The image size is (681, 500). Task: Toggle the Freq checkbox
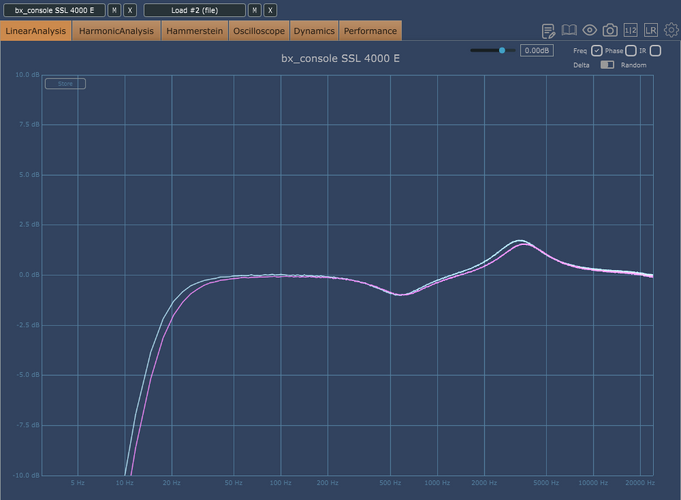pyautogui.click(x=596, y=51)
